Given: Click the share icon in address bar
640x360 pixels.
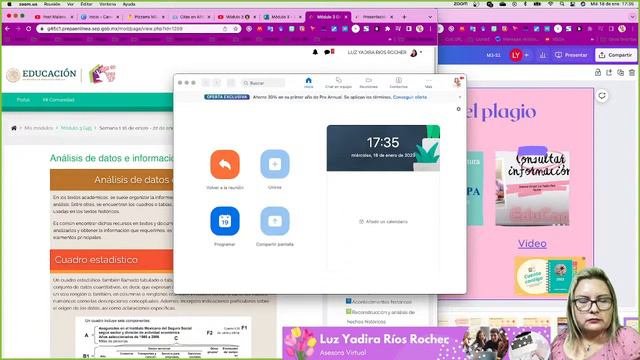Looking at the screenshot, I should (x=225, y=29).
